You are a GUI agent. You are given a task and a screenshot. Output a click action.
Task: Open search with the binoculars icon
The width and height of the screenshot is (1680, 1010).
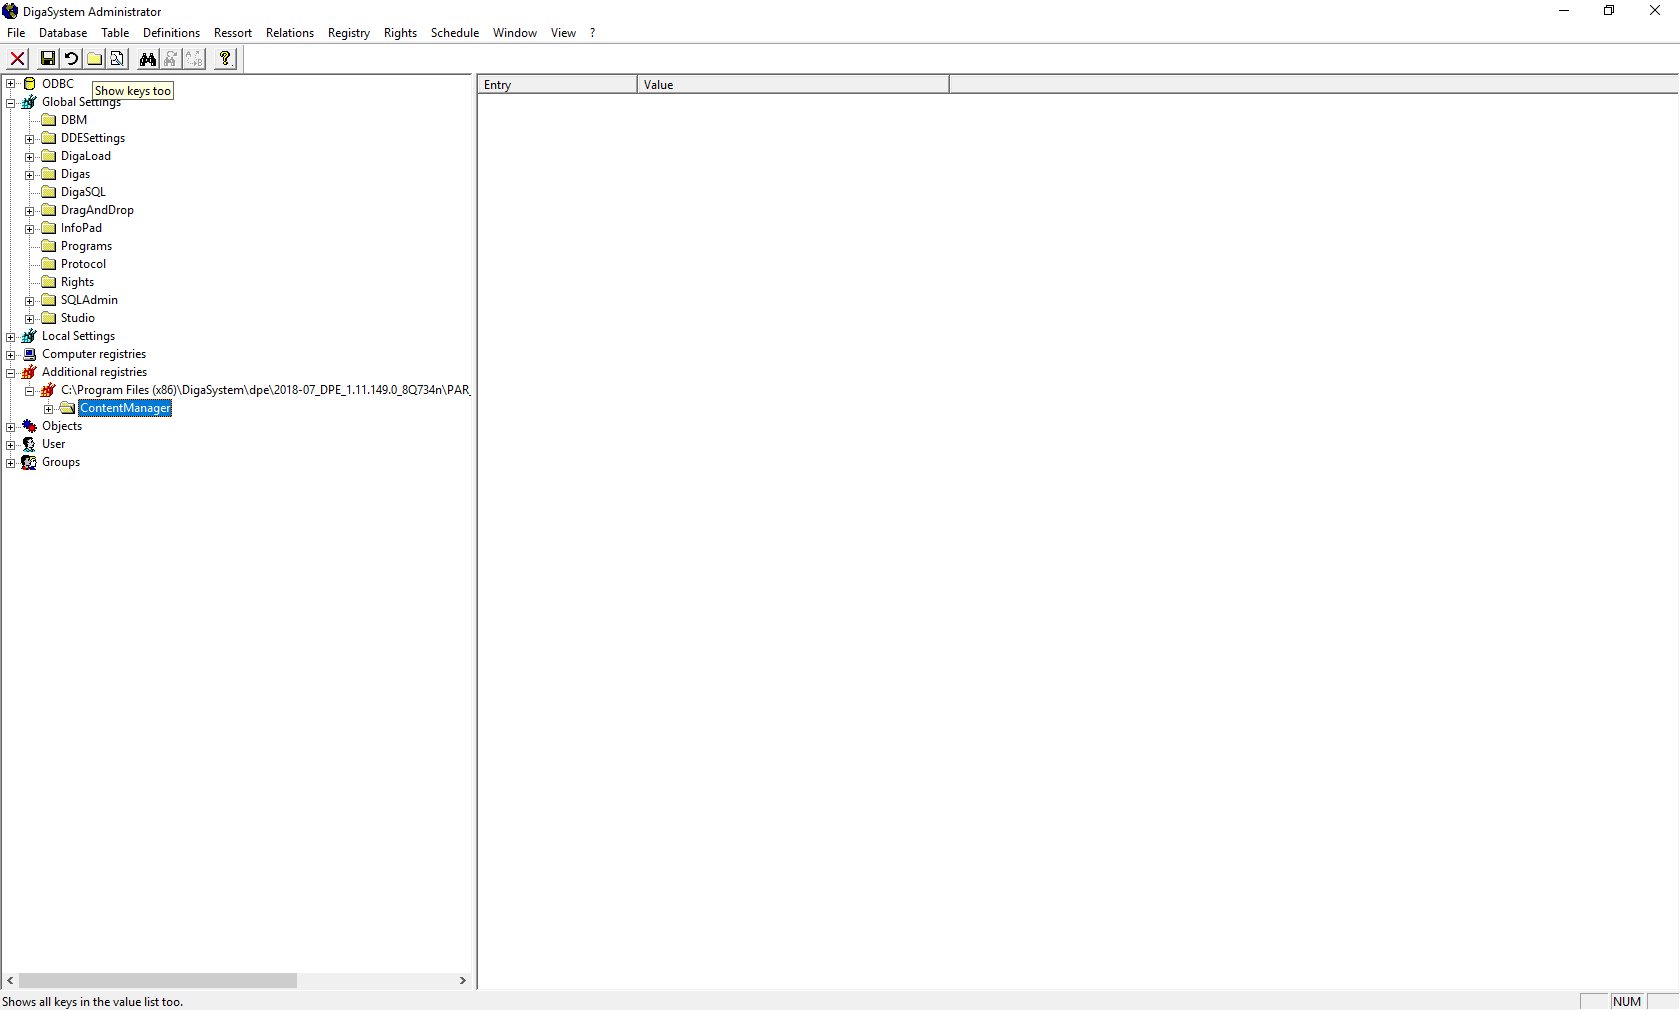pos(148,59)
